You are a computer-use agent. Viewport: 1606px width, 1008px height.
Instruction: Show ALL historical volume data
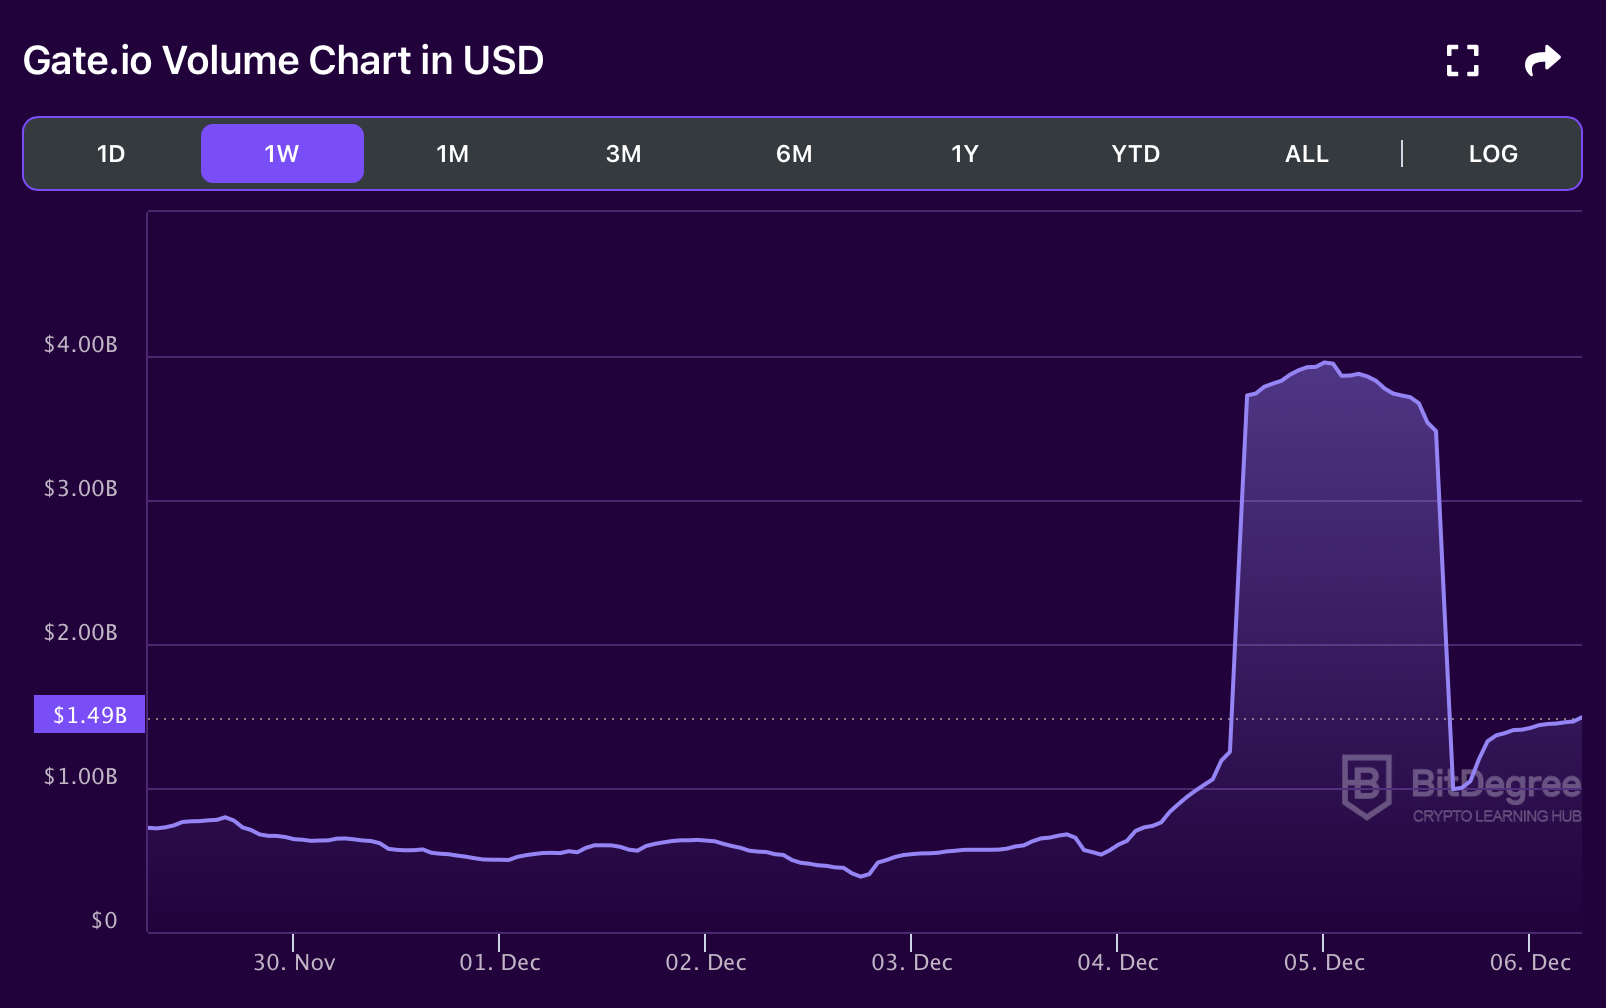[x=1306, y=154]
